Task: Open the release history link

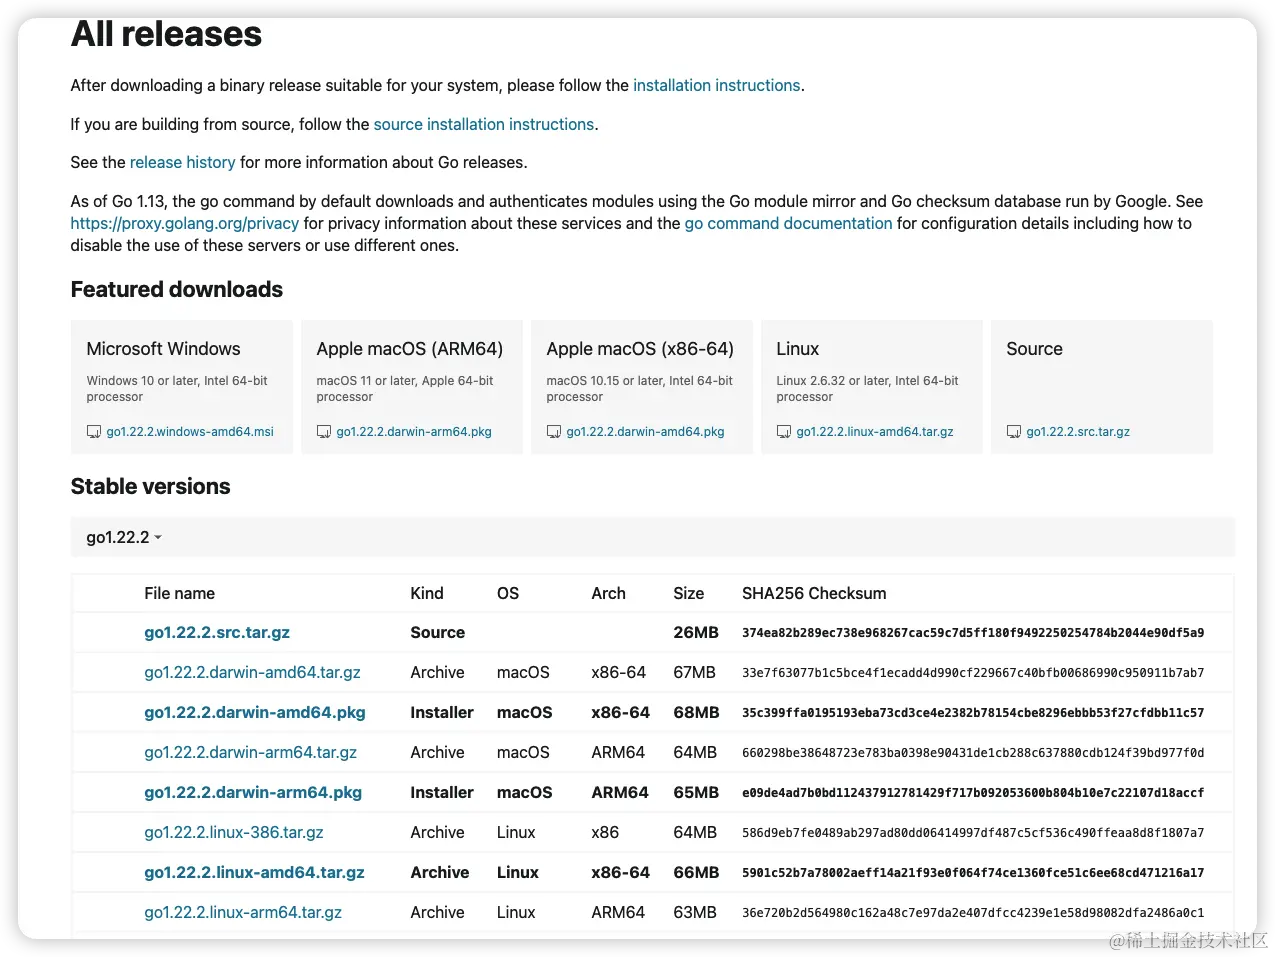Action: (182, 162)
